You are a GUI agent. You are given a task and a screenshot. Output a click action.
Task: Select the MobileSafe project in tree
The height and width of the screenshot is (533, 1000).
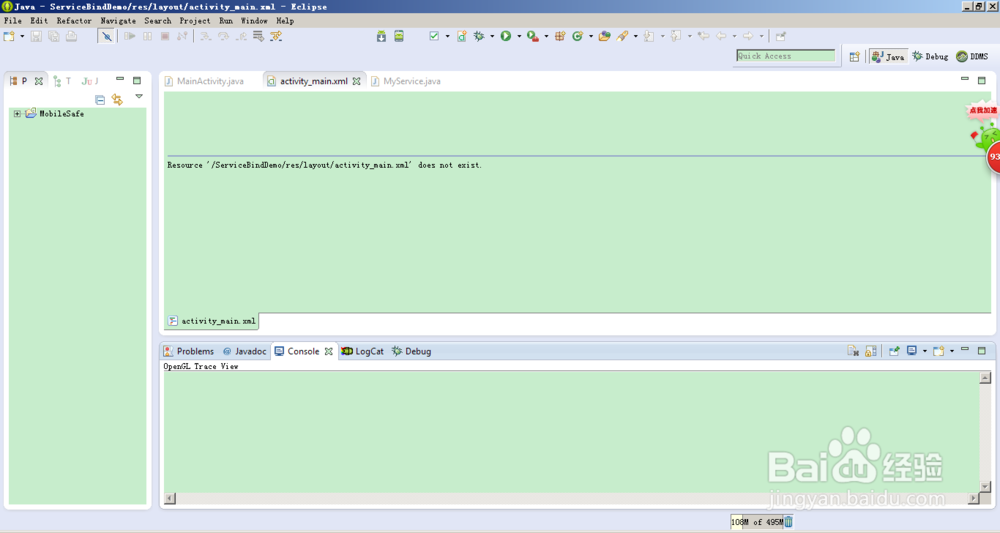61,113
